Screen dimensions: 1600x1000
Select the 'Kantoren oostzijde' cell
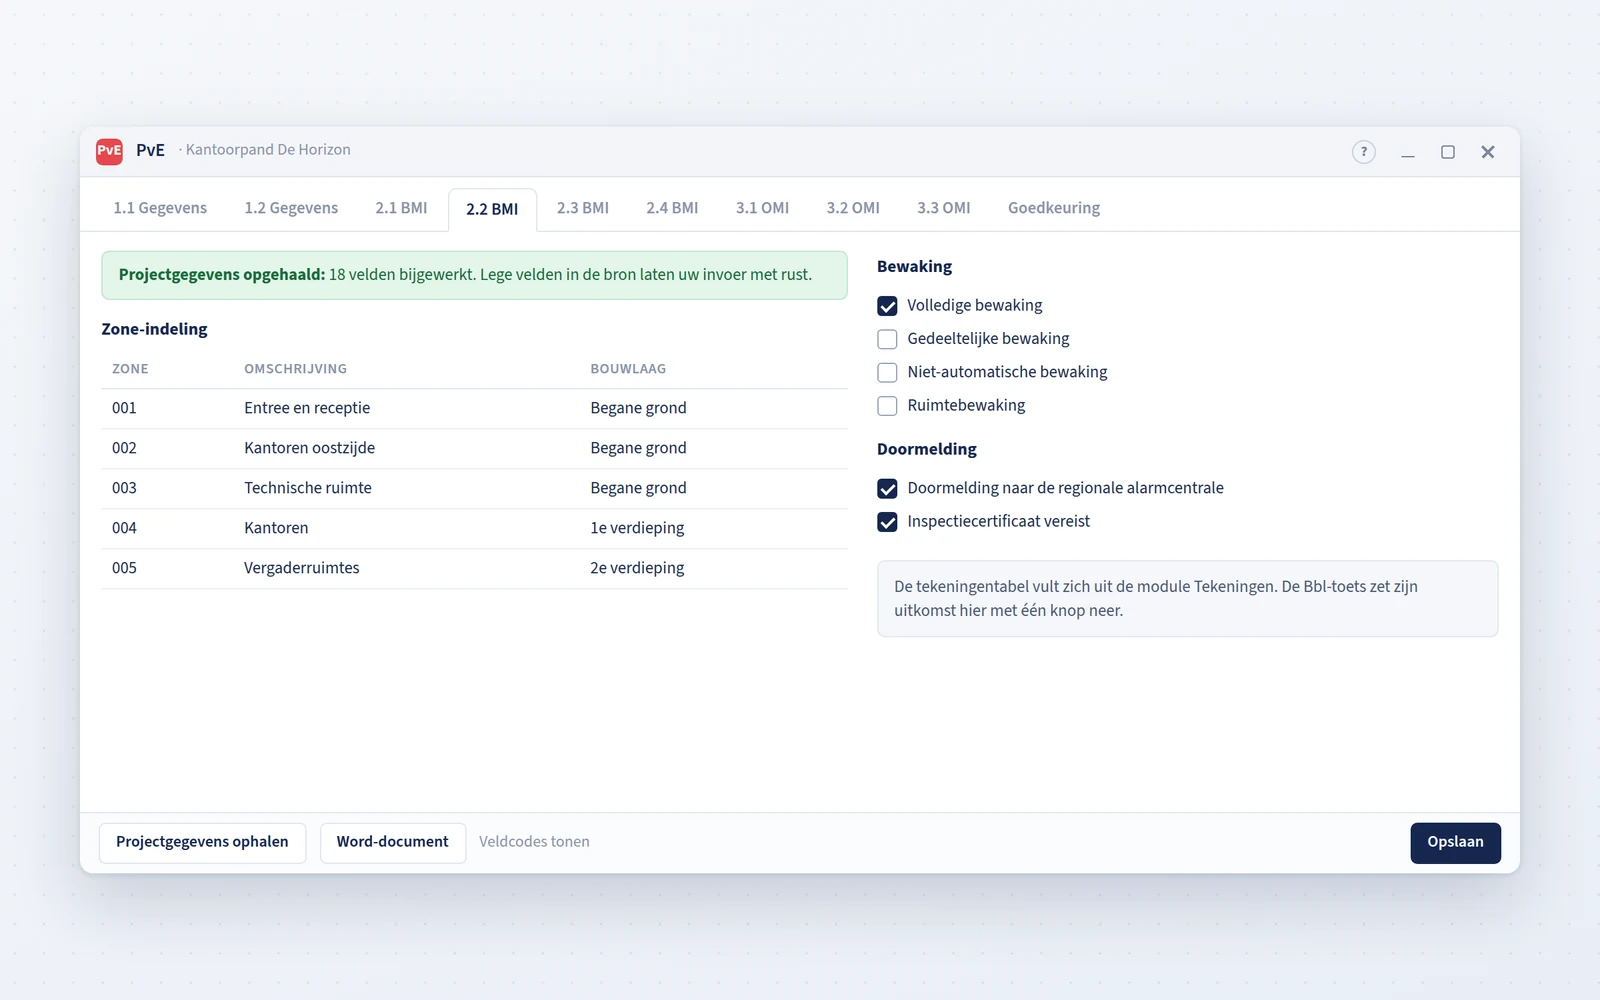tap(310, 448)
